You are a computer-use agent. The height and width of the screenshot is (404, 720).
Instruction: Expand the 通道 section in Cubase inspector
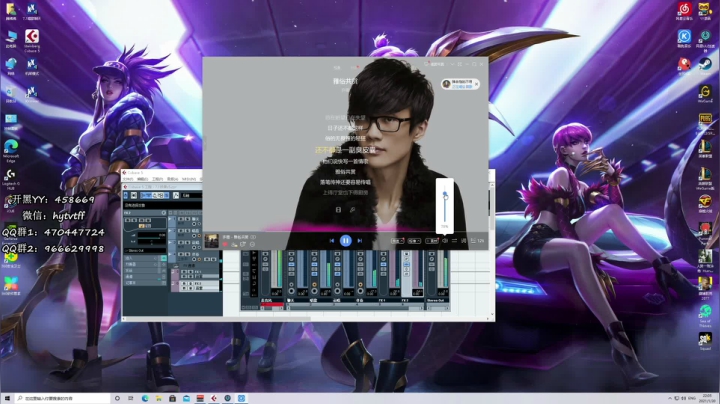coord(145,277)
